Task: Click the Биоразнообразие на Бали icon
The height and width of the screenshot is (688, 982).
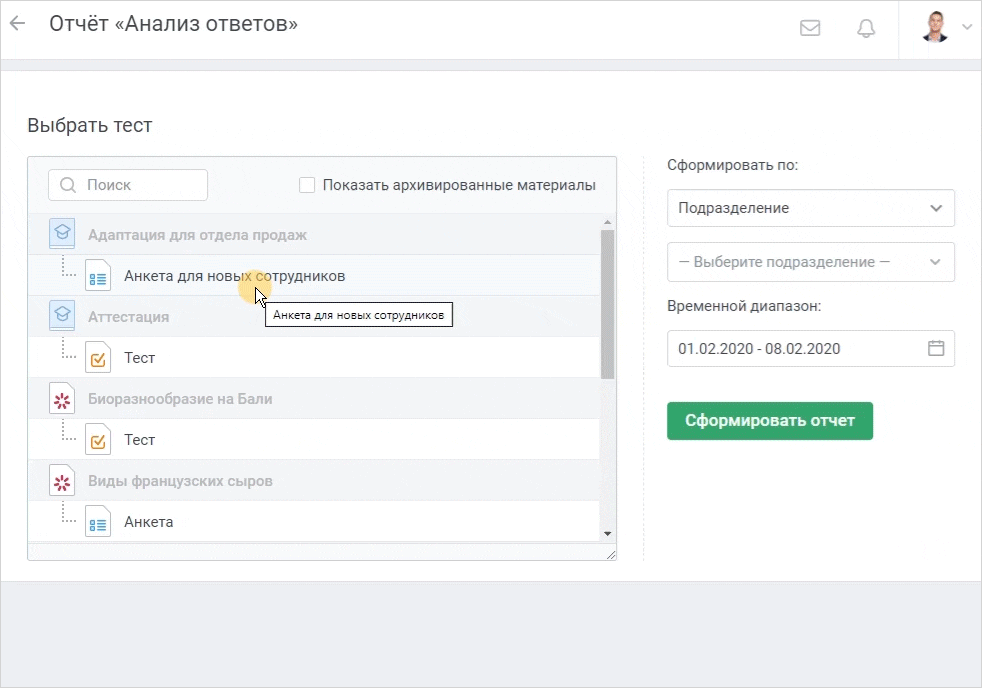Action: coord(62,399)
